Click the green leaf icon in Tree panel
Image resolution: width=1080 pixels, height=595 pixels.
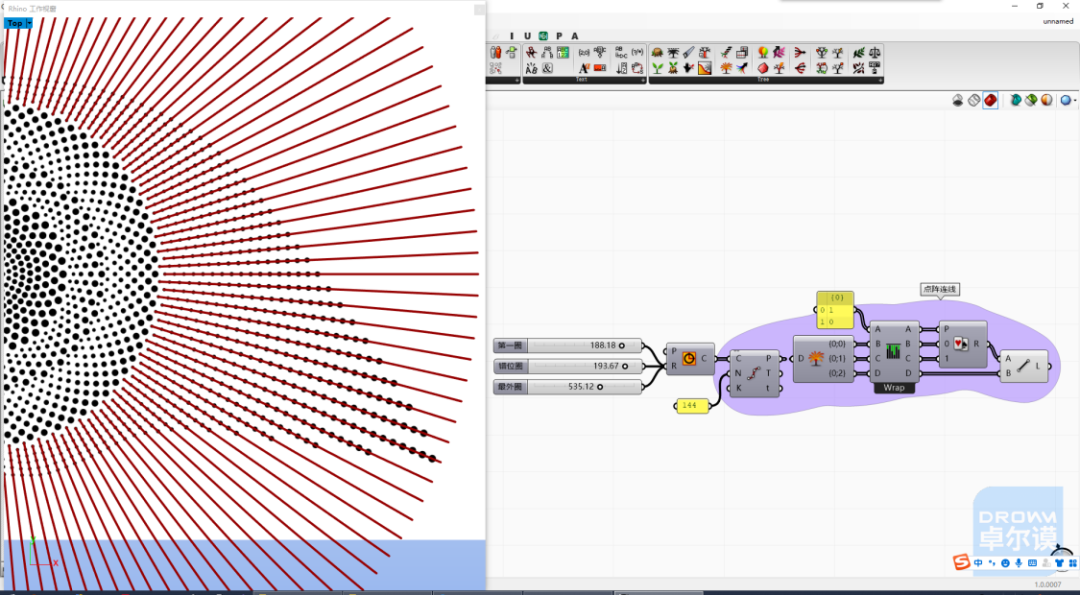click(858, 52)
